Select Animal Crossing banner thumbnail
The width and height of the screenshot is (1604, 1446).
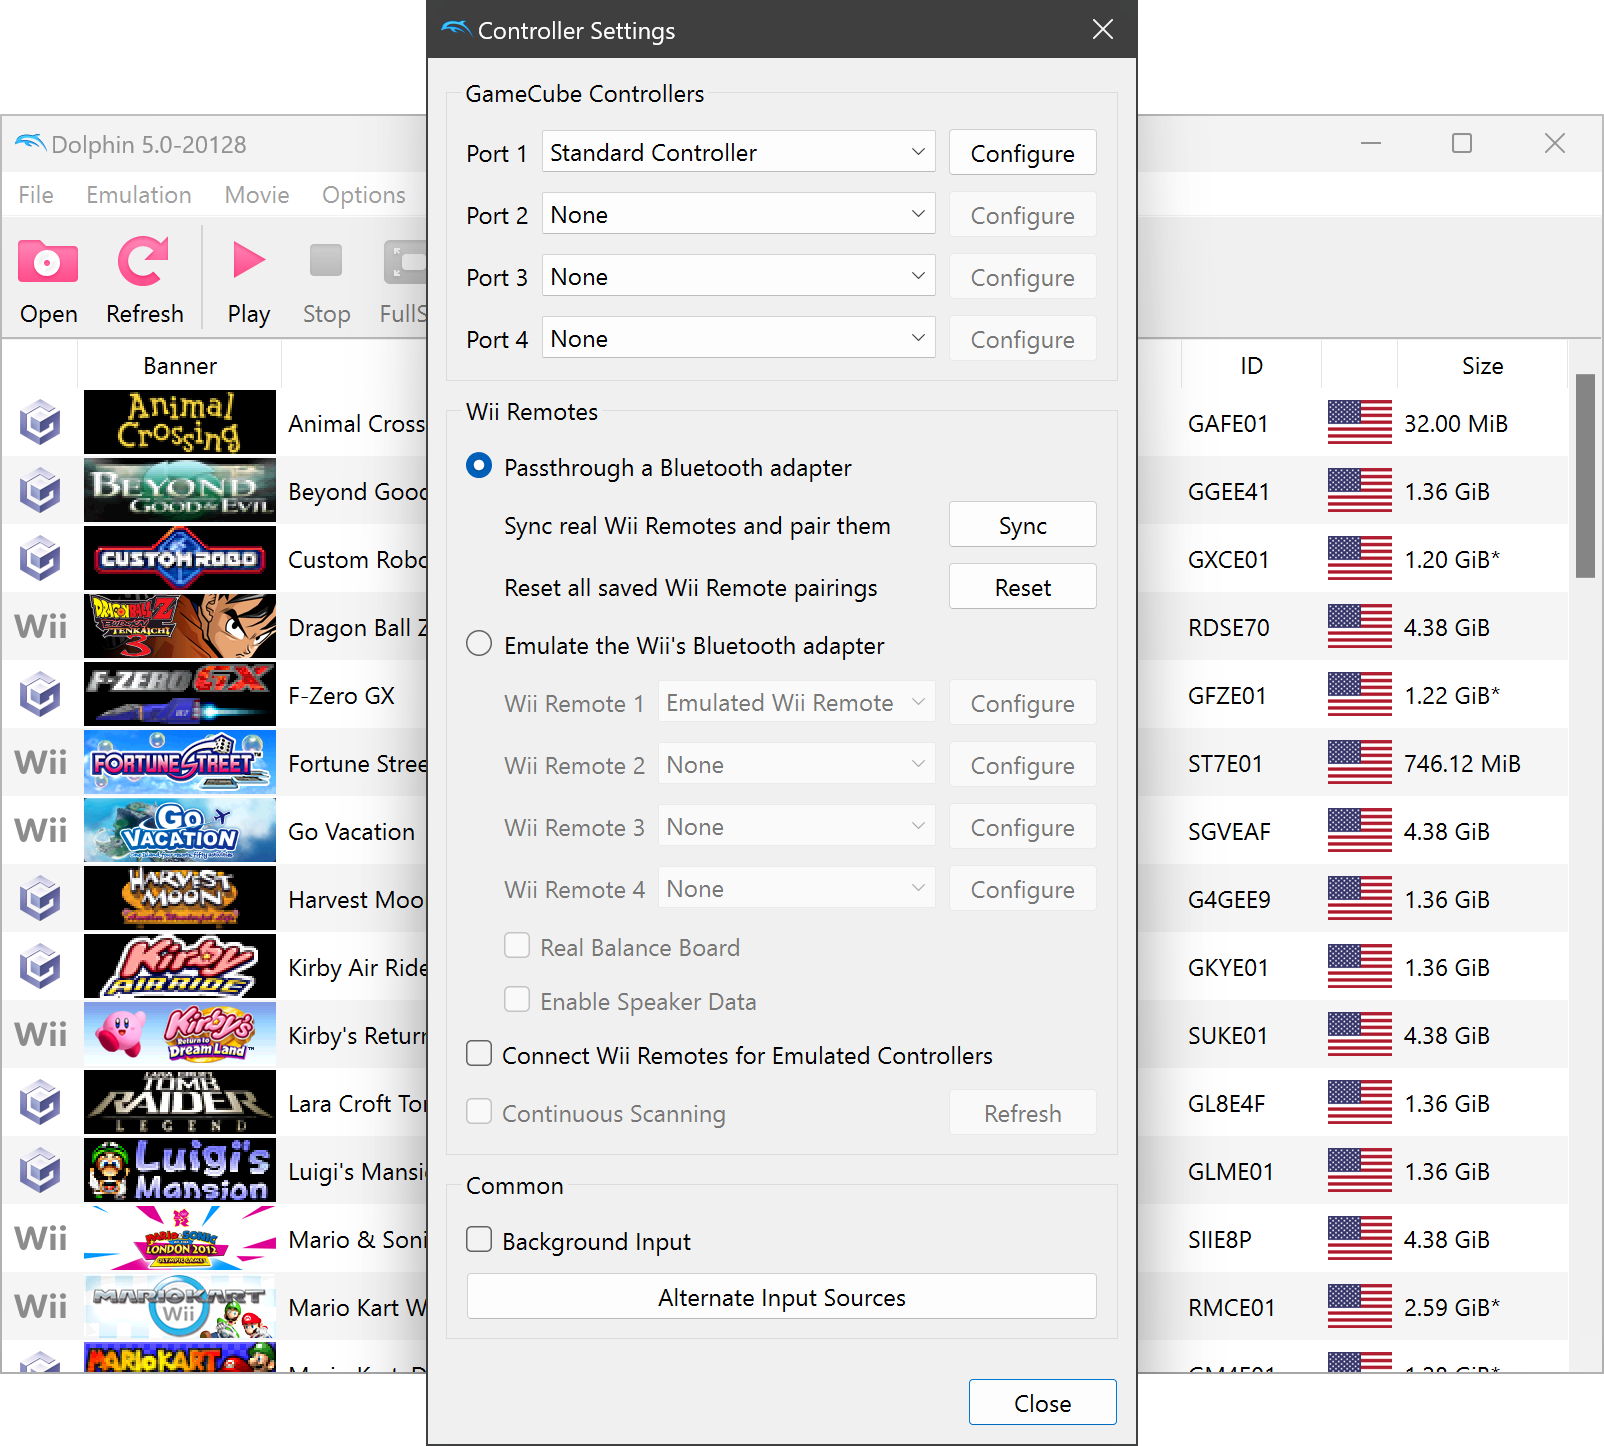point(180,423)
